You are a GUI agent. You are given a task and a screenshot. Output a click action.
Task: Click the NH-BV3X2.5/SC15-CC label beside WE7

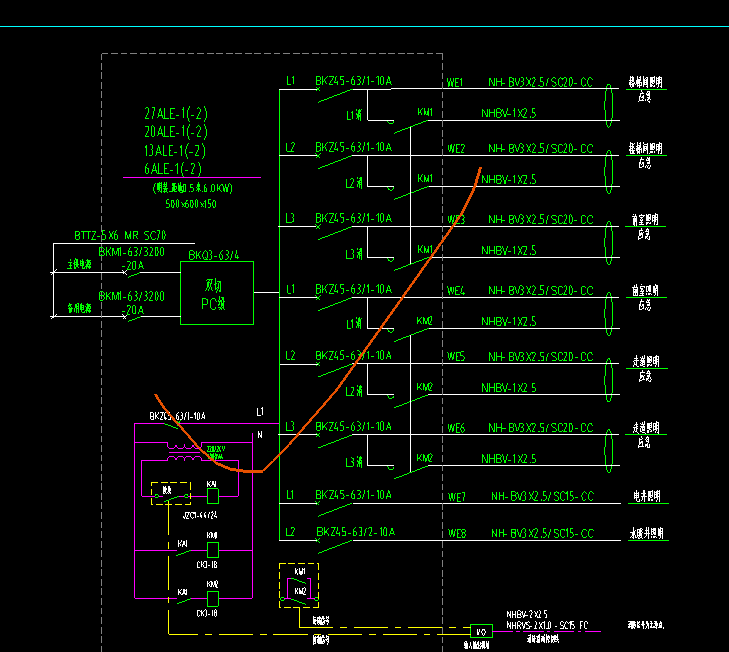tap(542, 496)
